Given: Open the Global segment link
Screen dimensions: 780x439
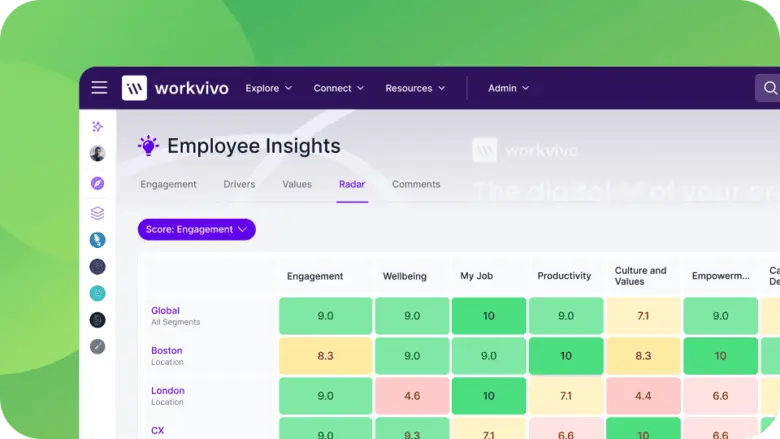Looking at the screenshot, I should click(x=165, y=310).
